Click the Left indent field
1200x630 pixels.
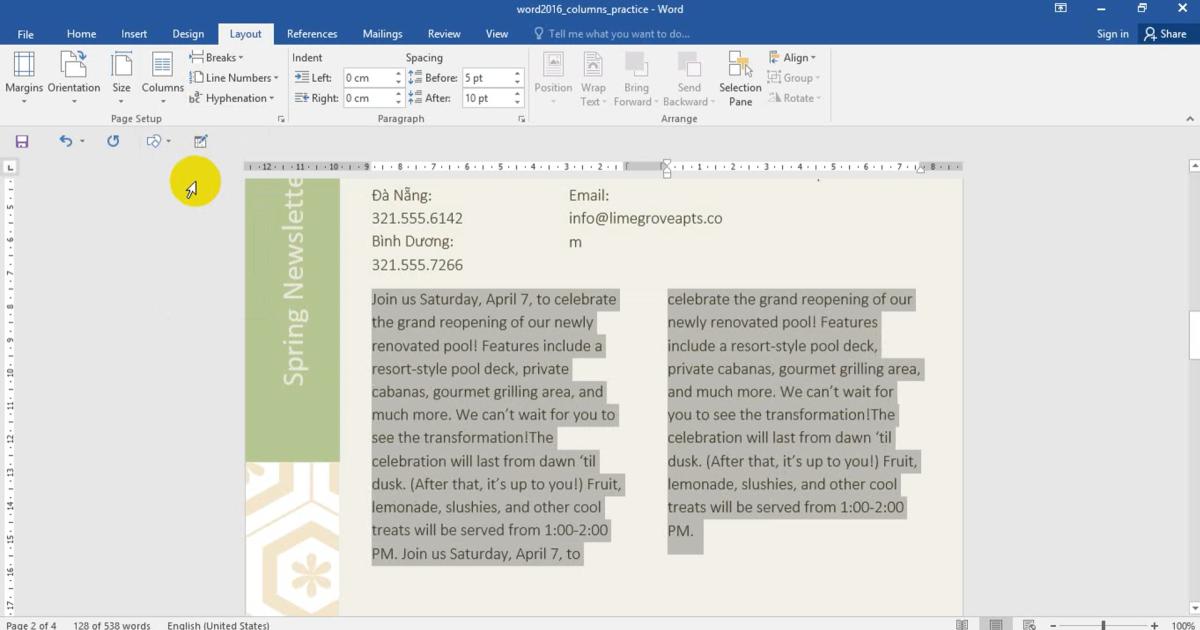[368, 78]
